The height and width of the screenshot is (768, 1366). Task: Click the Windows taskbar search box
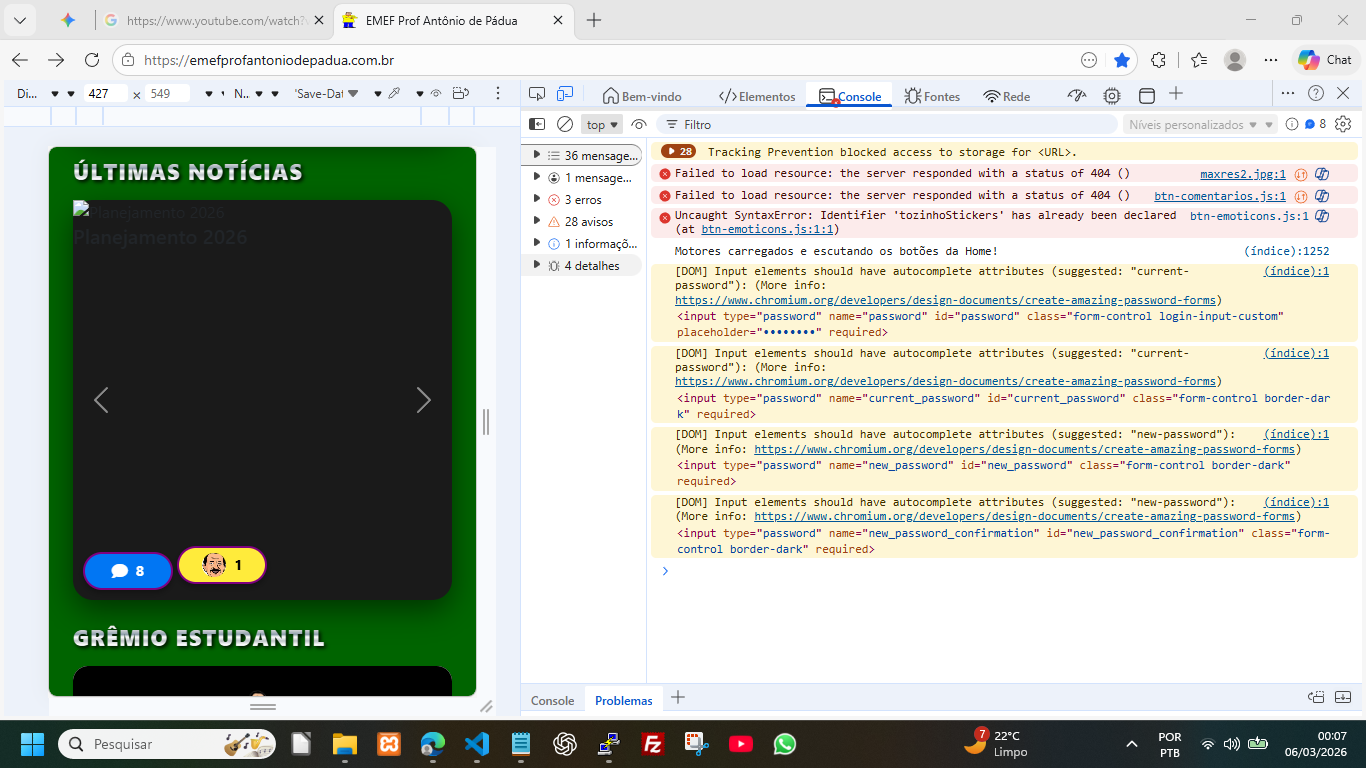(x=166, y=744)
